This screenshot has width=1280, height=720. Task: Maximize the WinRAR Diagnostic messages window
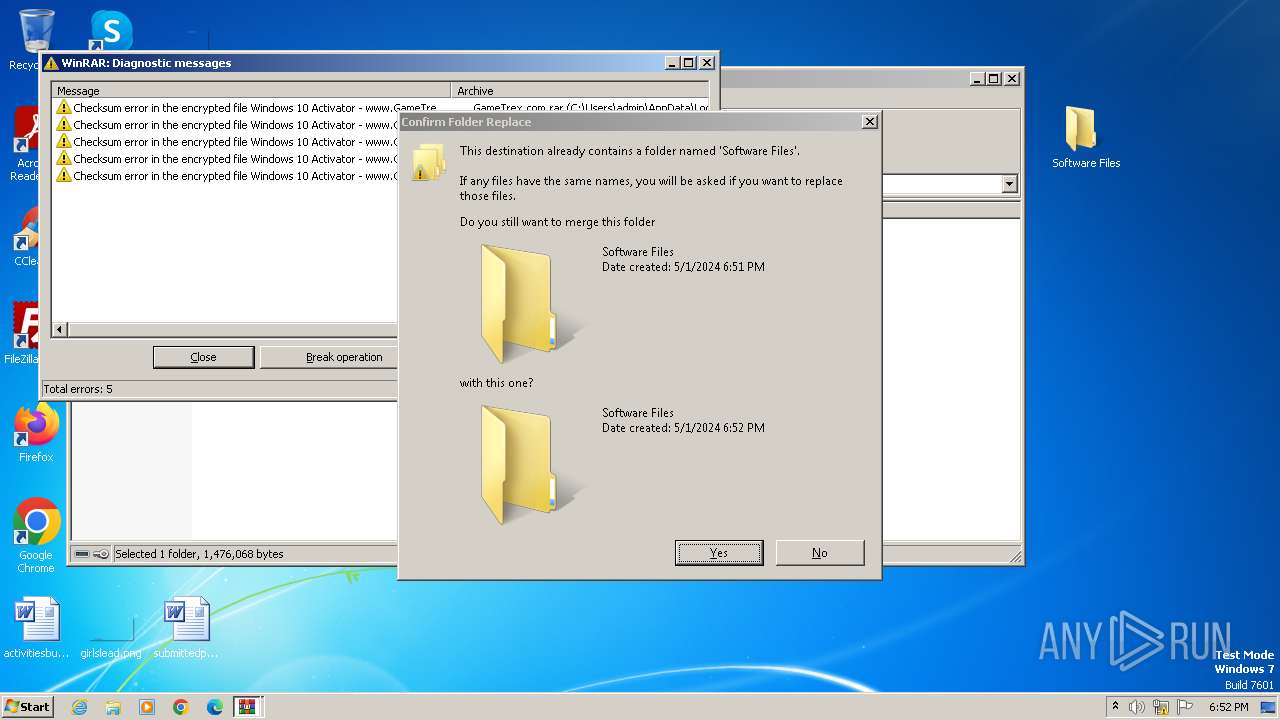(x=688, y=62)
